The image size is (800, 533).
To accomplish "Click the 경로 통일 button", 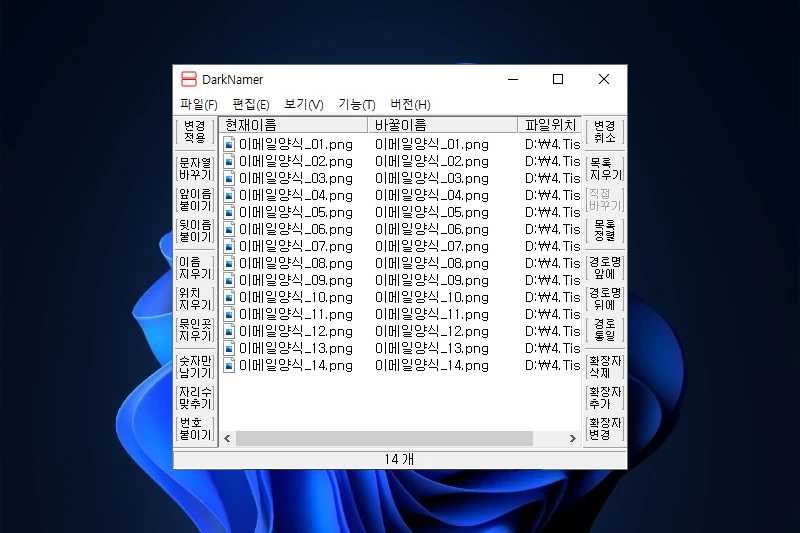I will pyautogui.click(x=605, y=329).
